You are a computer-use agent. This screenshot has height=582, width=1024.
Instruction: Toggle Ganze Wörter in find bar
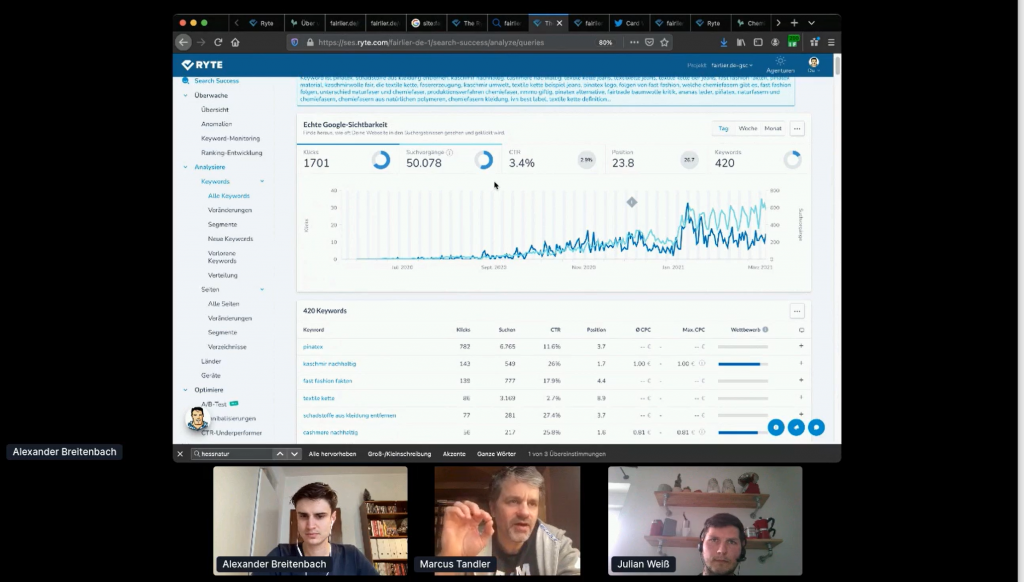496,454
